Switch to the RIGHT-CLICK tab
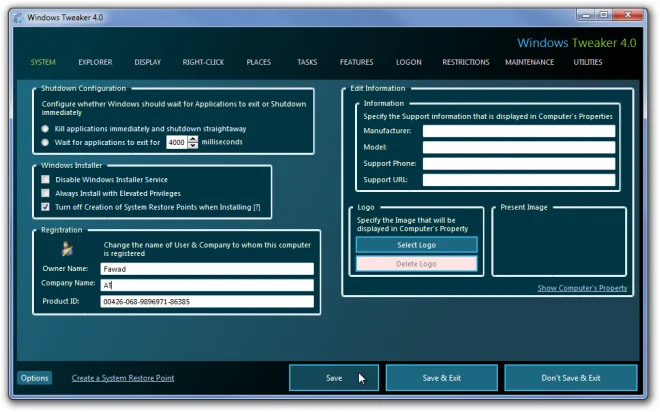The width and height of the screenshot is (660, 412). coord(203,62)
